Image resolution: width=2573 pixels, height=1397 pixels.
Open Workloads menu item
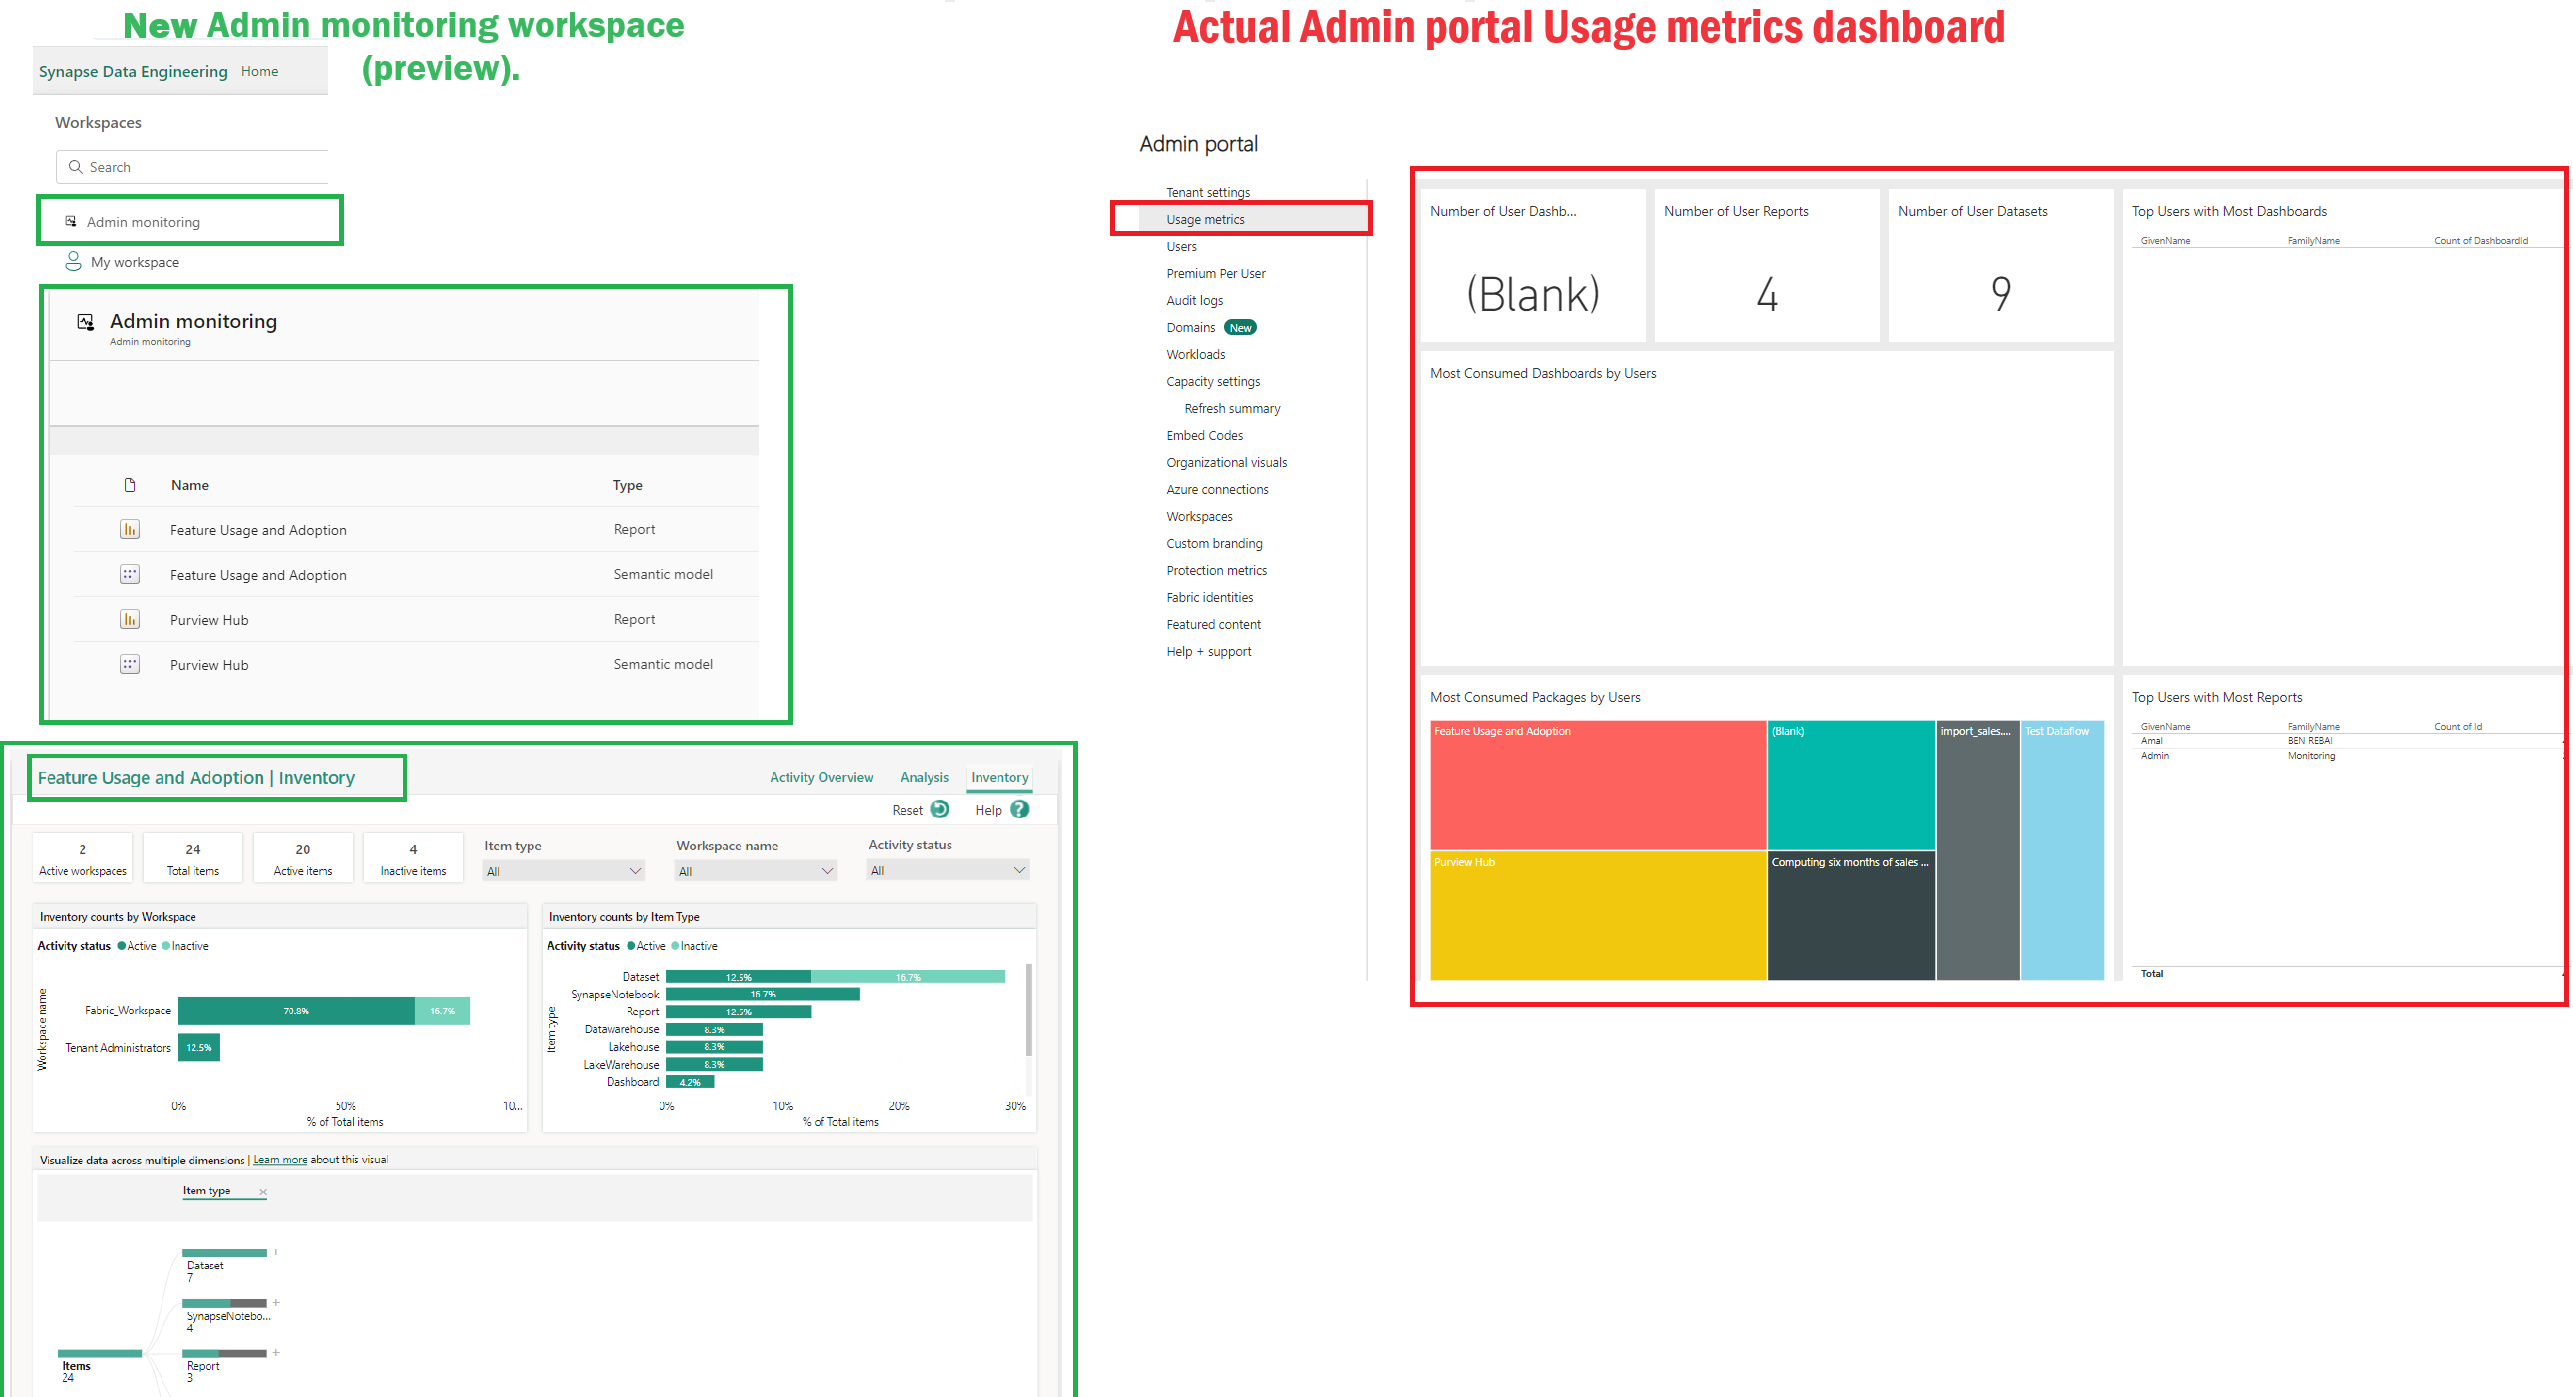click(x=1195, y=354)
